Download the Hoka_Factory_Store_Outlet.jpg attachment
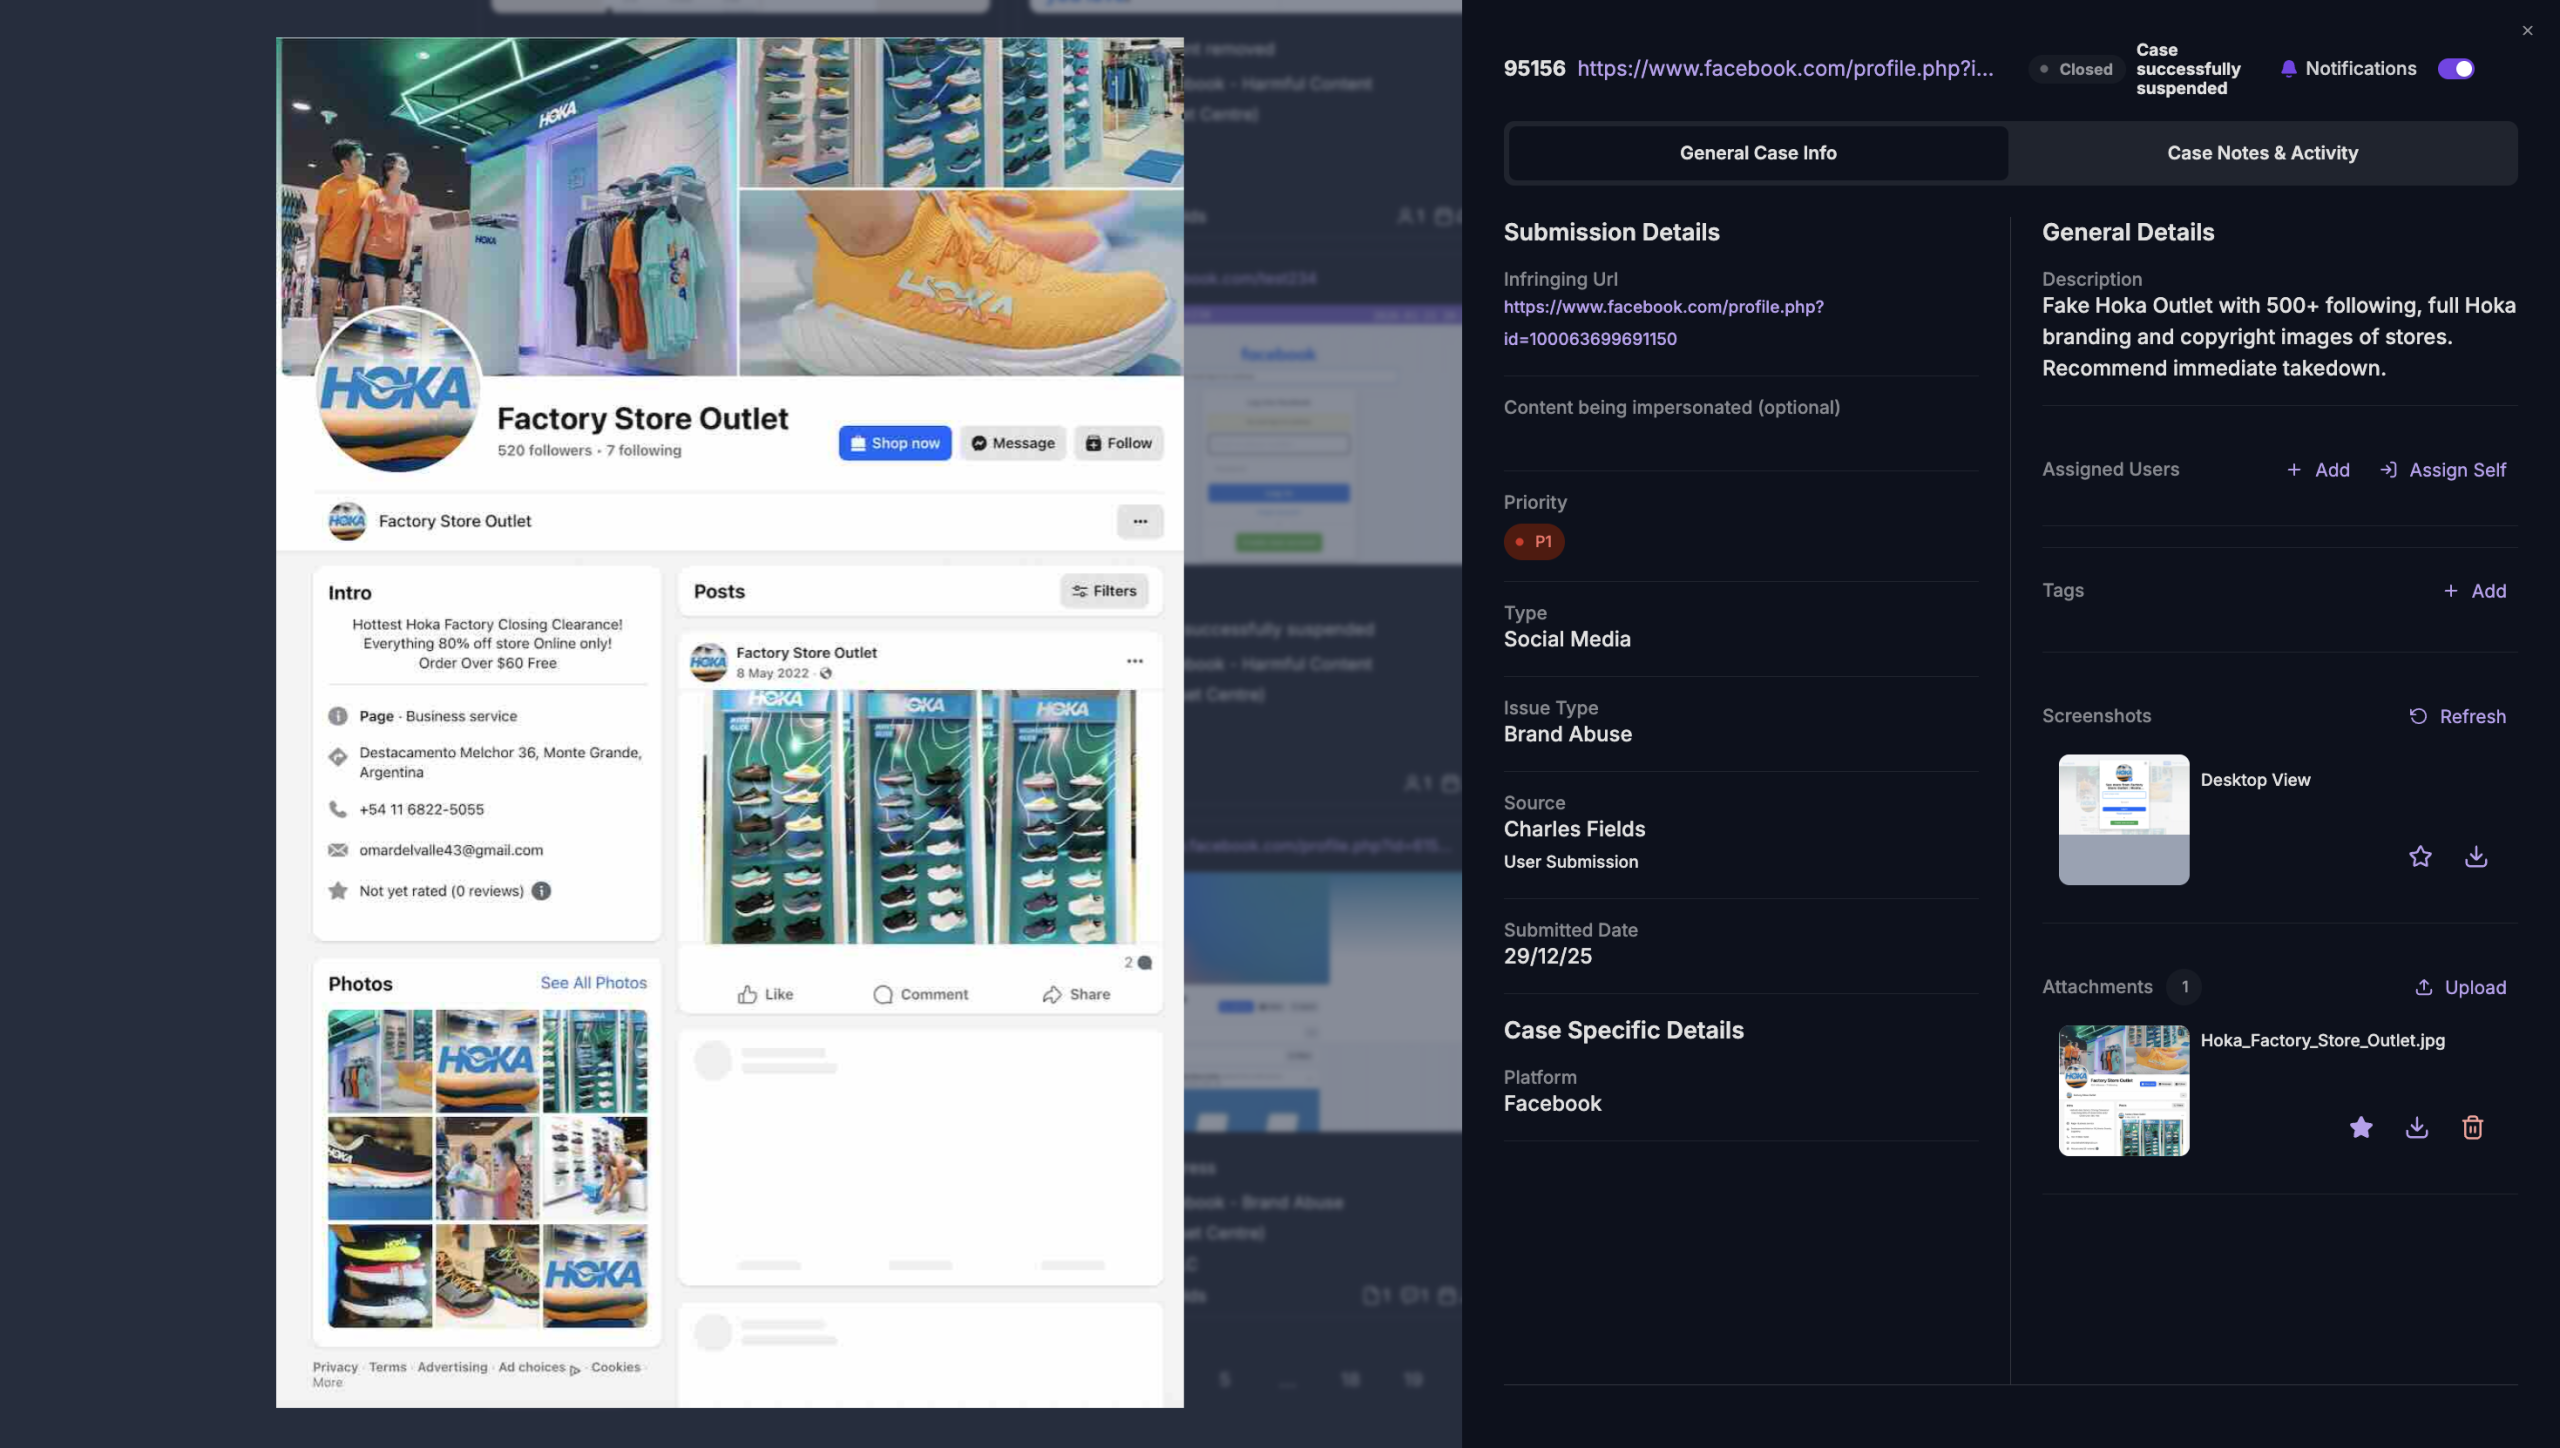This screenshot has height=1448, width=2560. [2416, 1128]
